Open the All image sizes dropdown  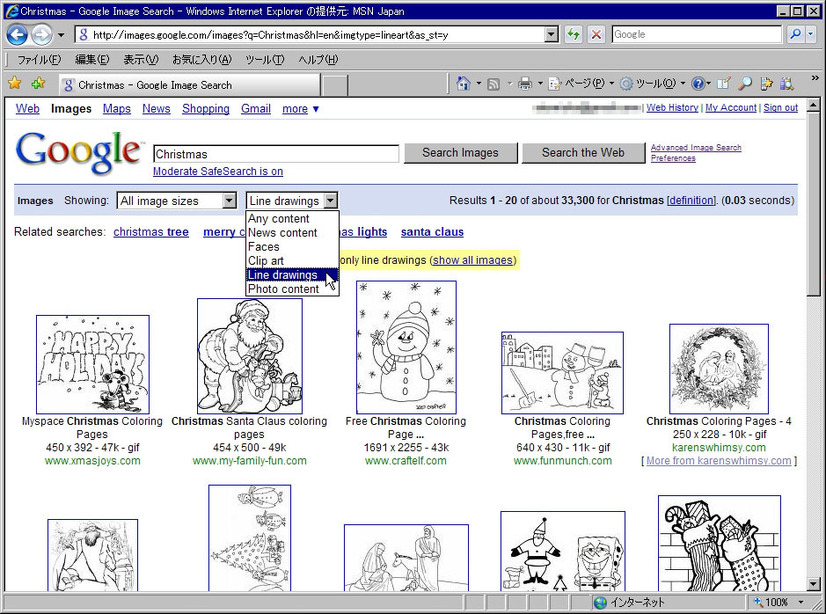click(176, 201)
